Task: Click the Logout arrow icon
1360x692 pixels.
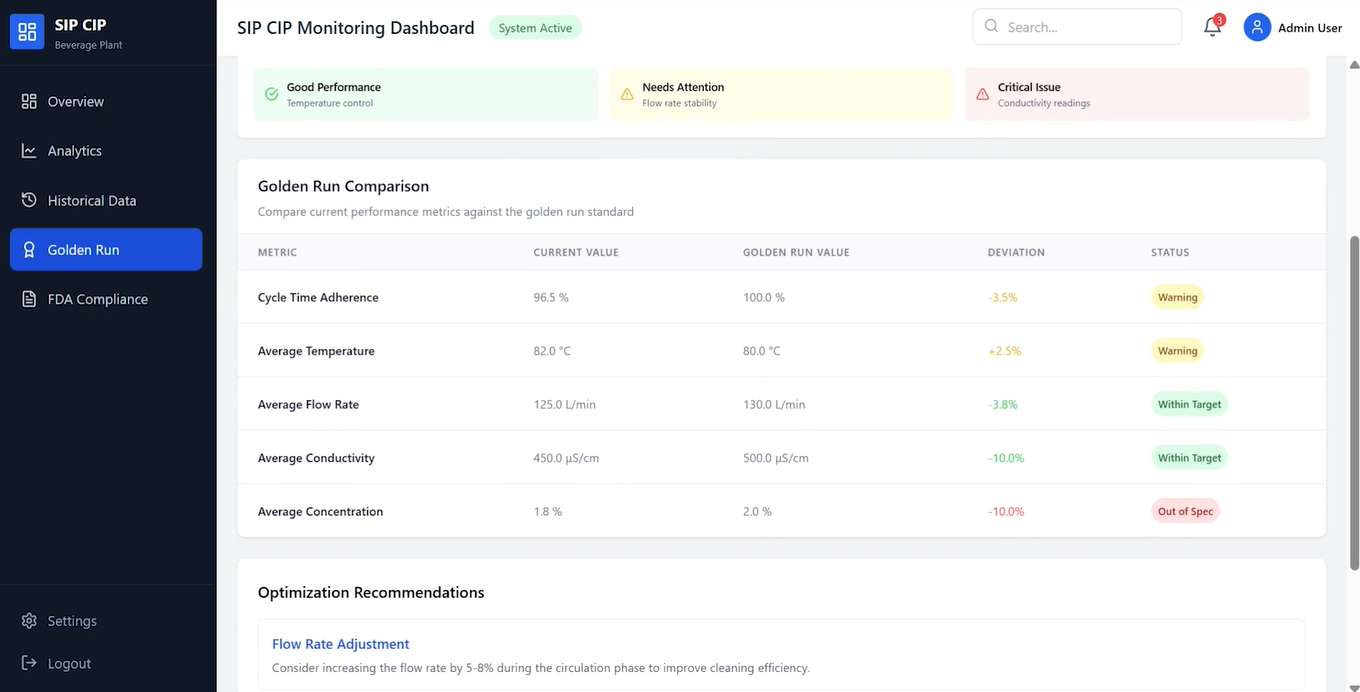Action: 29,664
